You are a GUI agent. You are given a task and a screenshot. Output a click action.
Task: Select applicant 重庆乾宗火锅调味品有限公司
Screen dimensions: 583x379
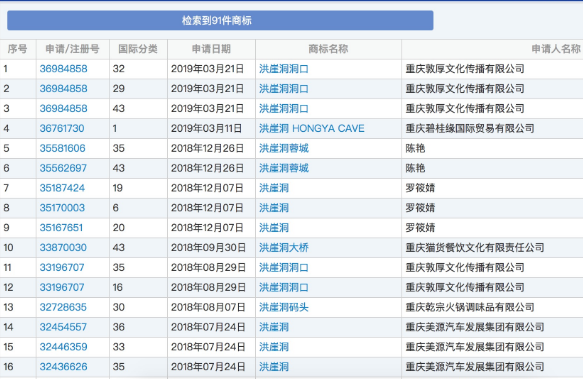pos(470,307)
